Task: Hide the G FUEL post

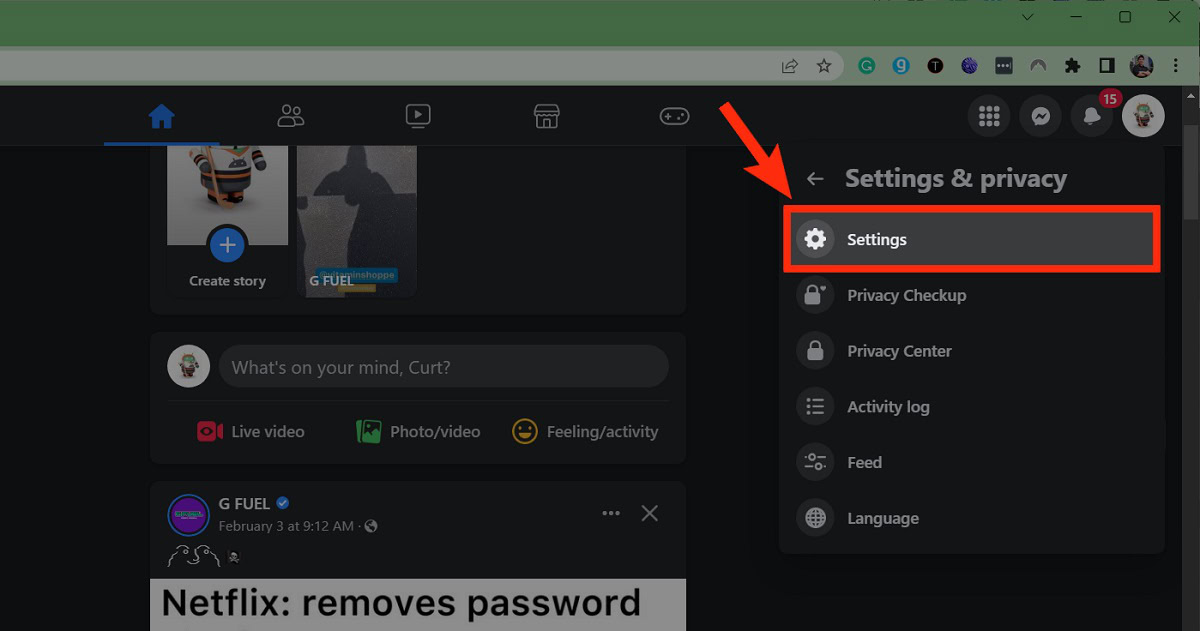Action: pyautogui.click(x=649, y=513)
